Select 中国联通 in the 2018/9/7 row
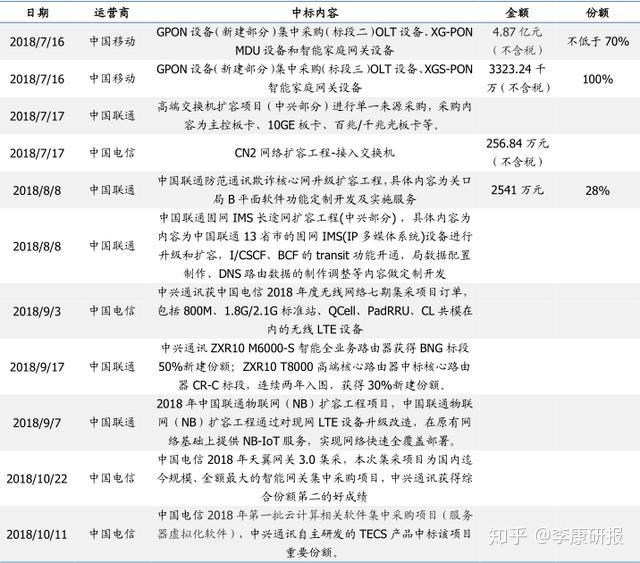This screenshot has width=640, height=563. (x=112, y=422)
